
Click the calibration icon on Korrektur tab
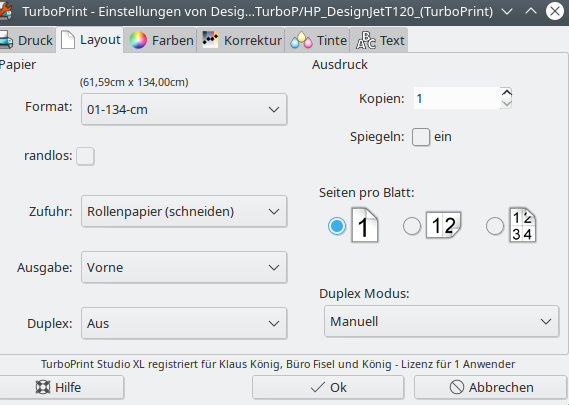(210, 40)
